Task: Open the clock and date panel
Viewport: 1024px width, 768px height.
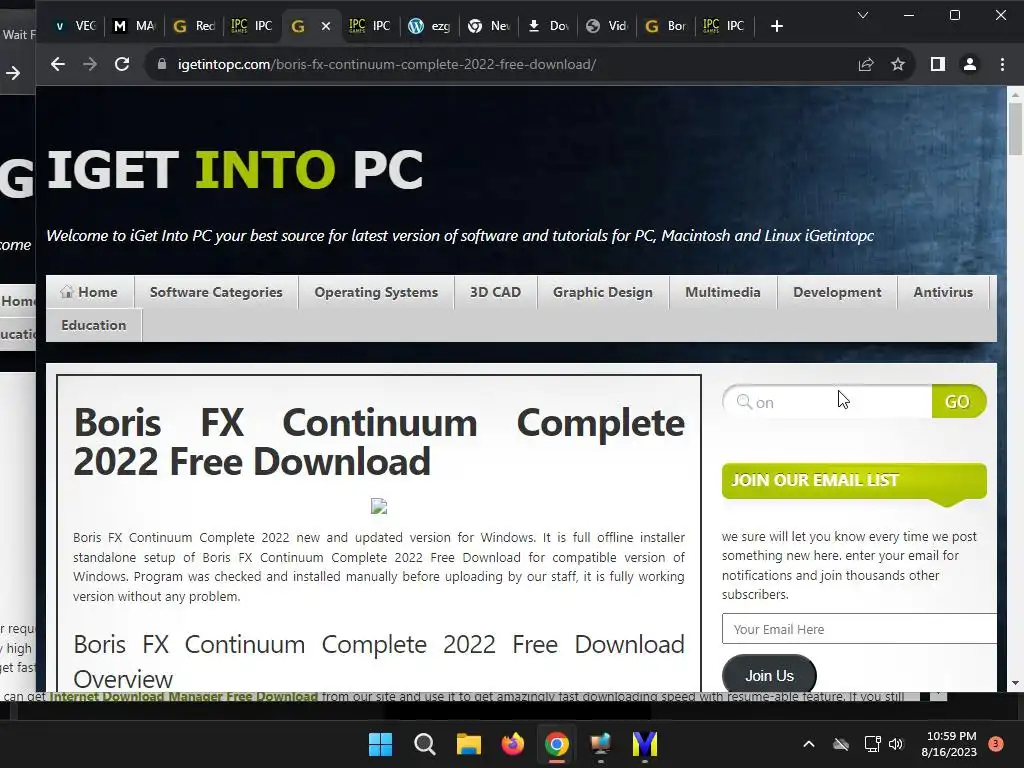Action: click(950, 744)
